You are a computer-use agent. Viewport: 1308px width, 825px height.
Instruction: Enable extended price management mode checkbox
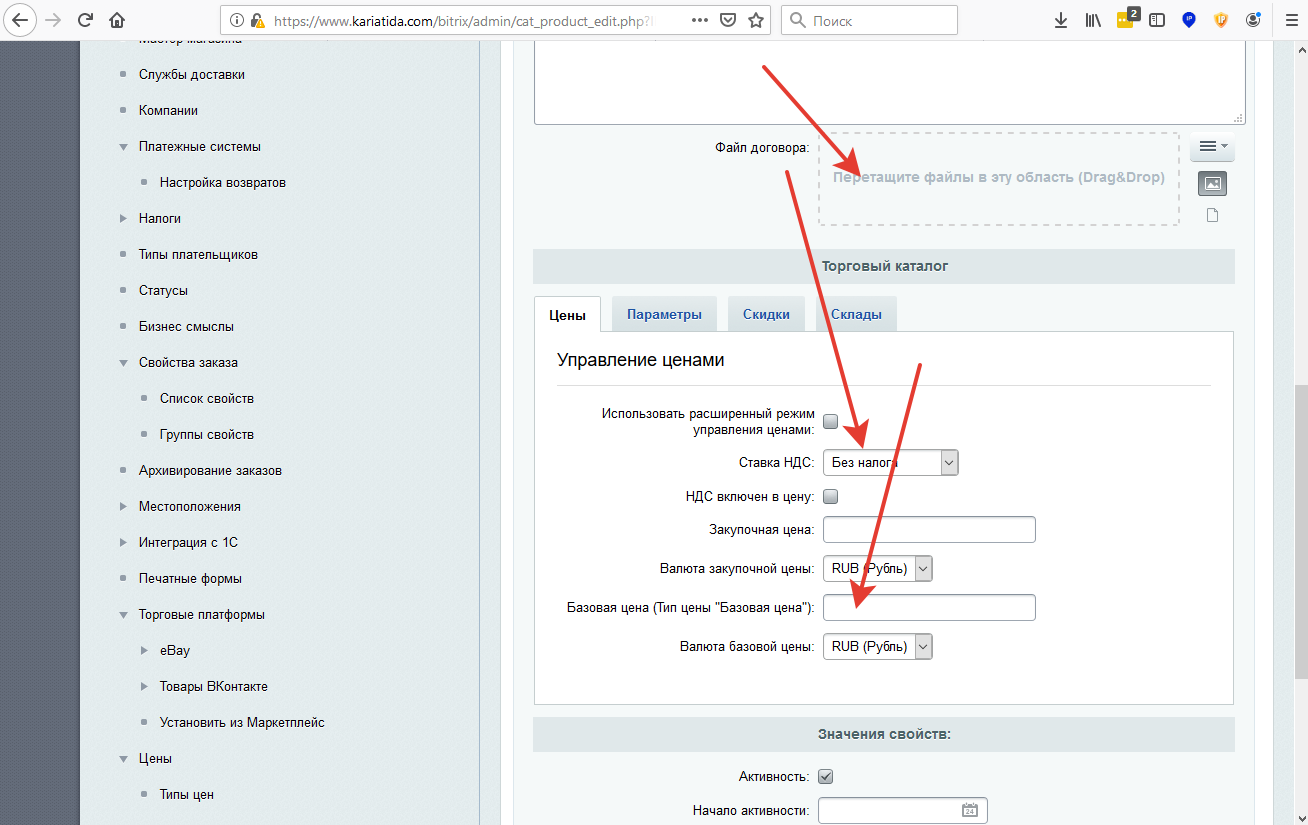pos(830,422)
